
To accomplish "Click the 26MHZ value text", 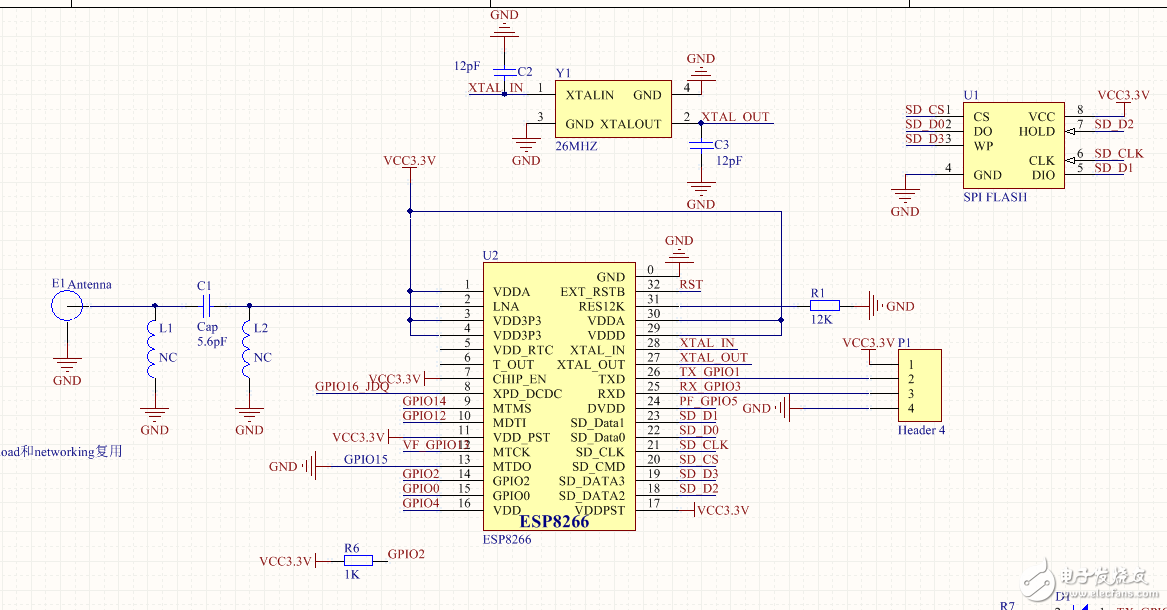I will tap(576, 147).
